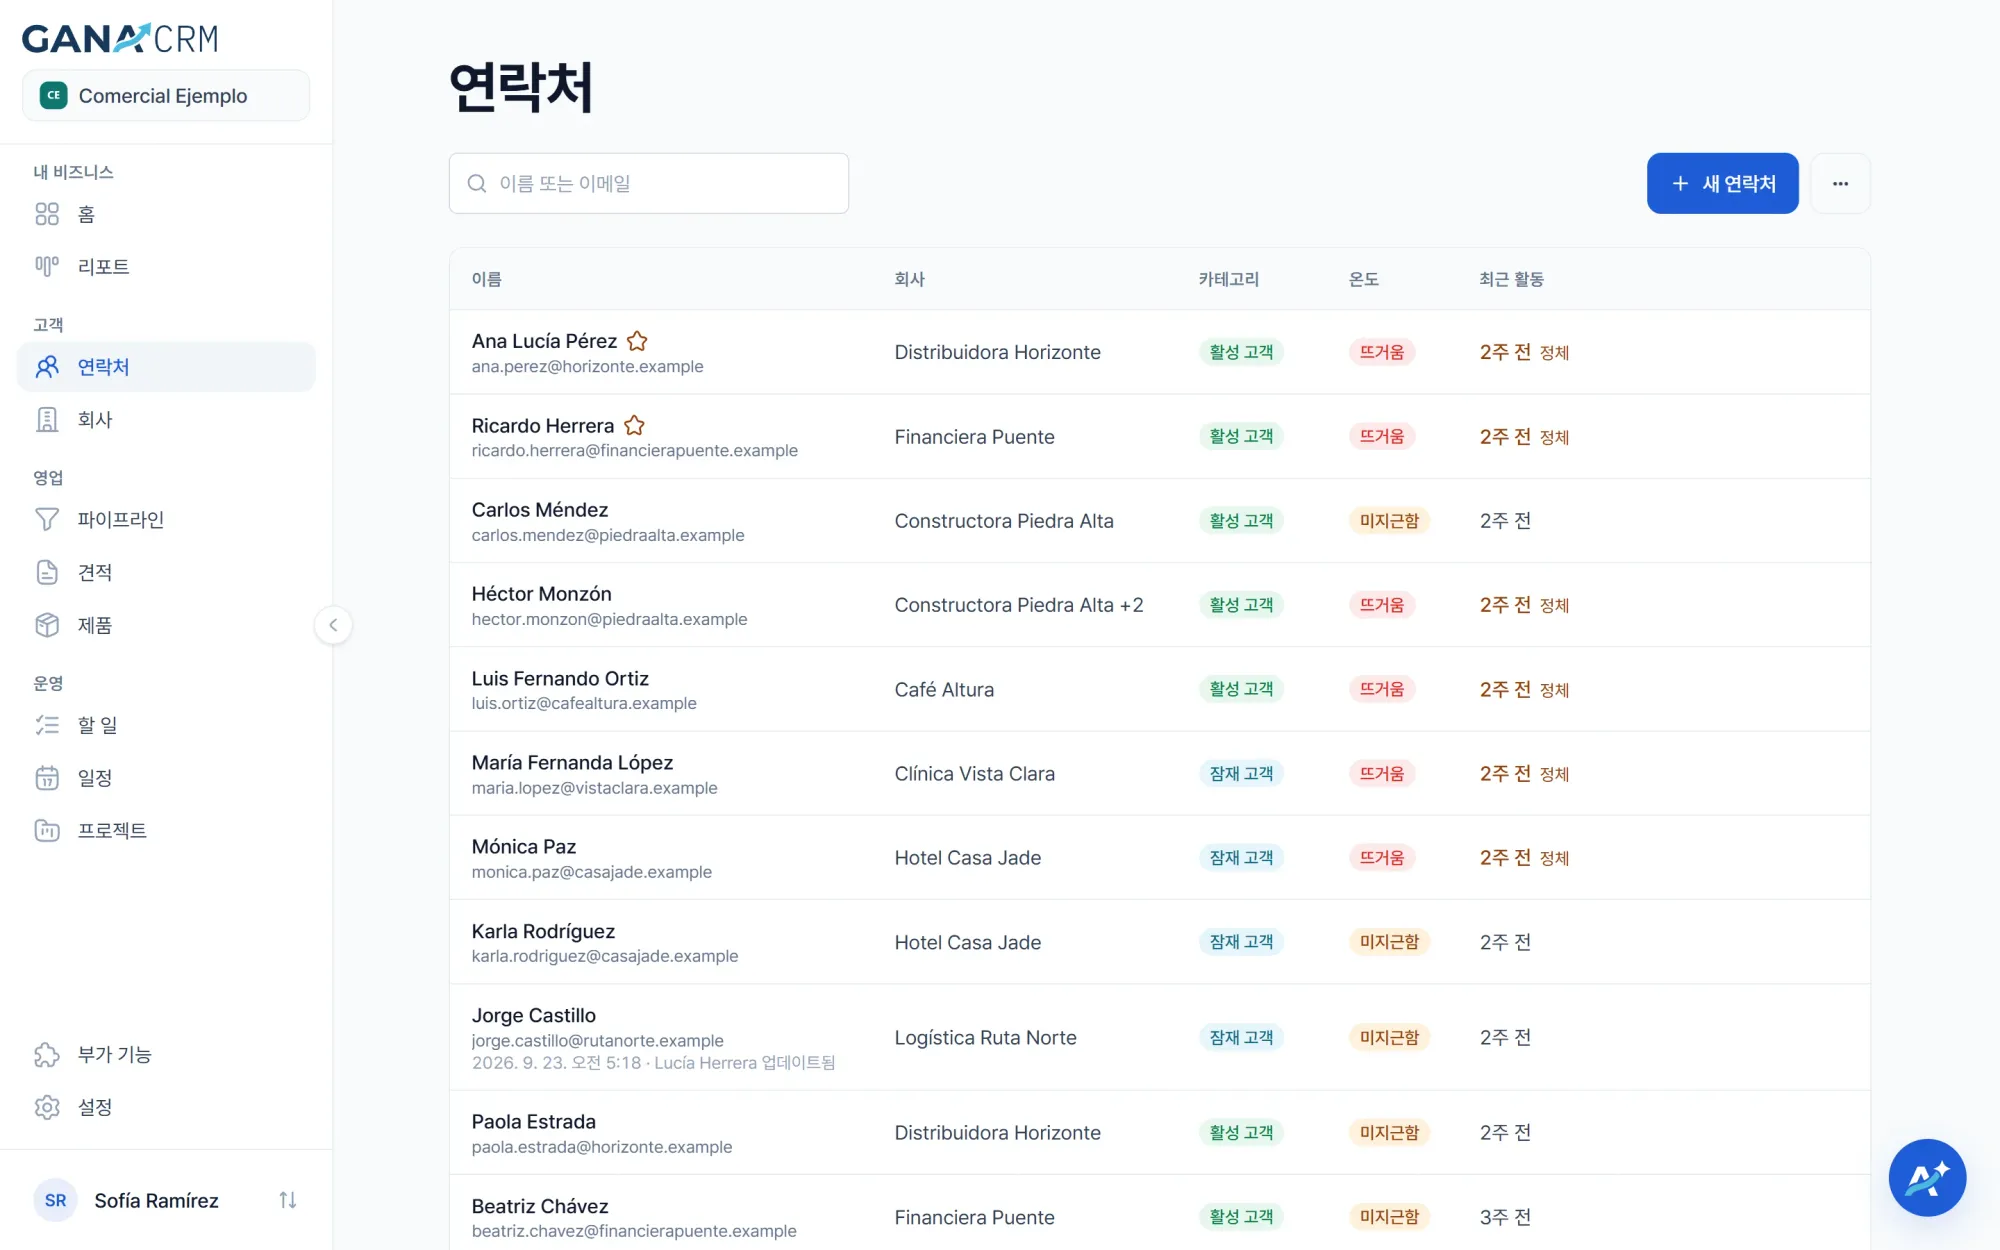Open the 부가 기능 puzzle icon
Image resolution: width=2000 pixels, height=1250 pixels.
47,1054
